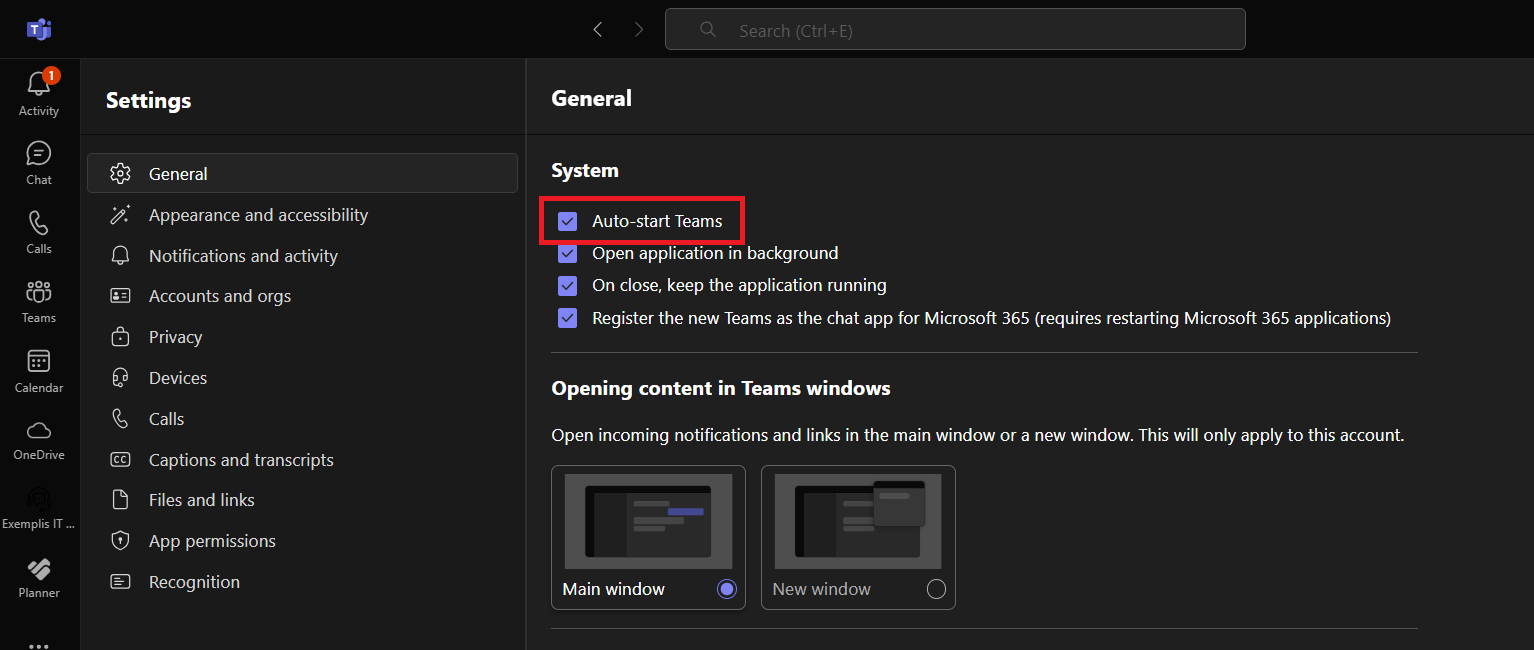Open Accounts and orgs settings
Viewport: 1534px width, 650px height.
(x=302, y=296)
